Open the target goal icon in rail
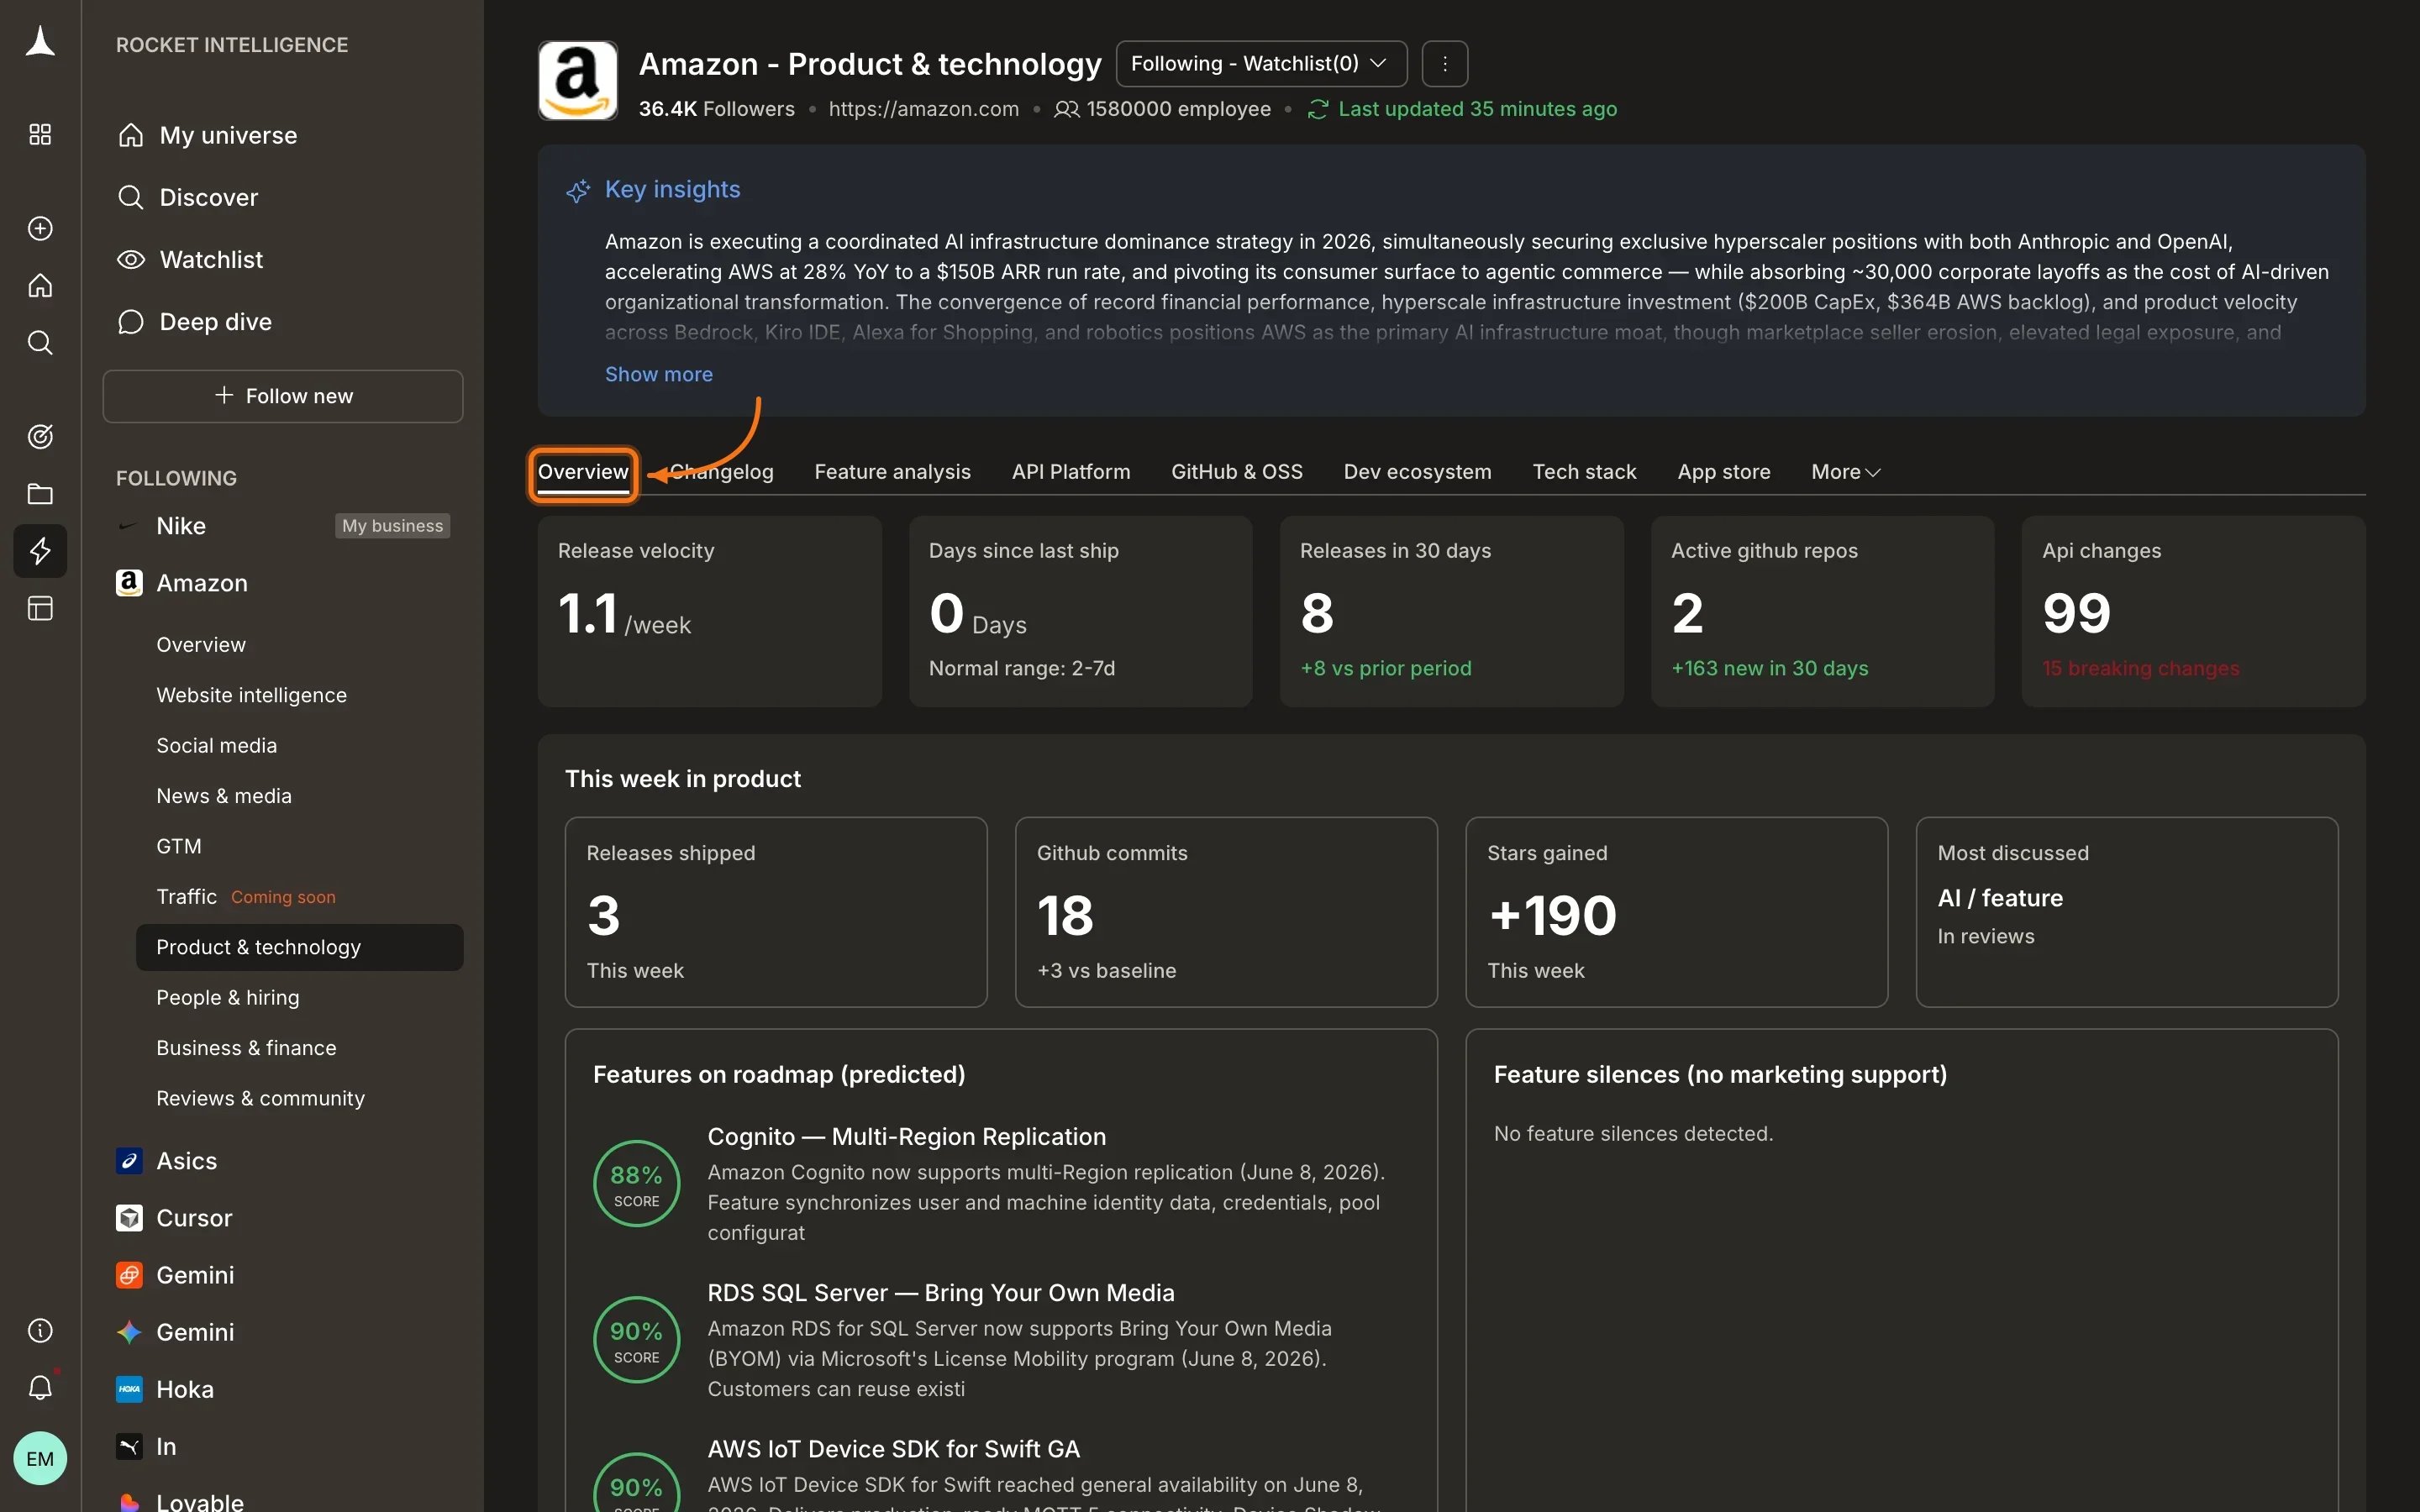Screen dimensions: 2420x1512 (40, 437)
